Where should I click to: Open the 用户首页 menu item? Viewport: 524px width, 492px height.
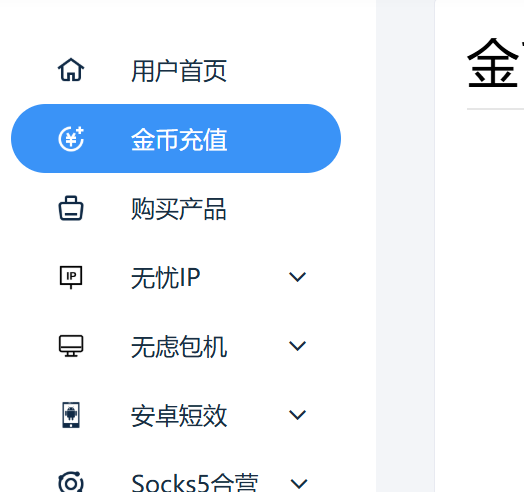click(179, 71)
